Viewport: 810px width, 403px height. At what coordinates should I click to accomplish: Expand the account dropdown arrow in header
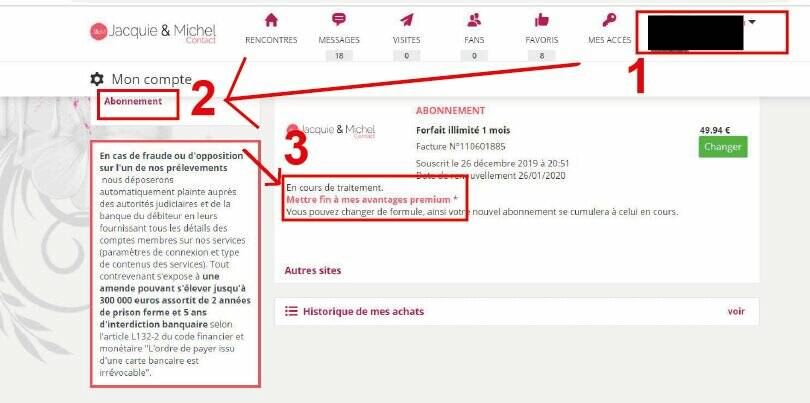click(752, 22)
